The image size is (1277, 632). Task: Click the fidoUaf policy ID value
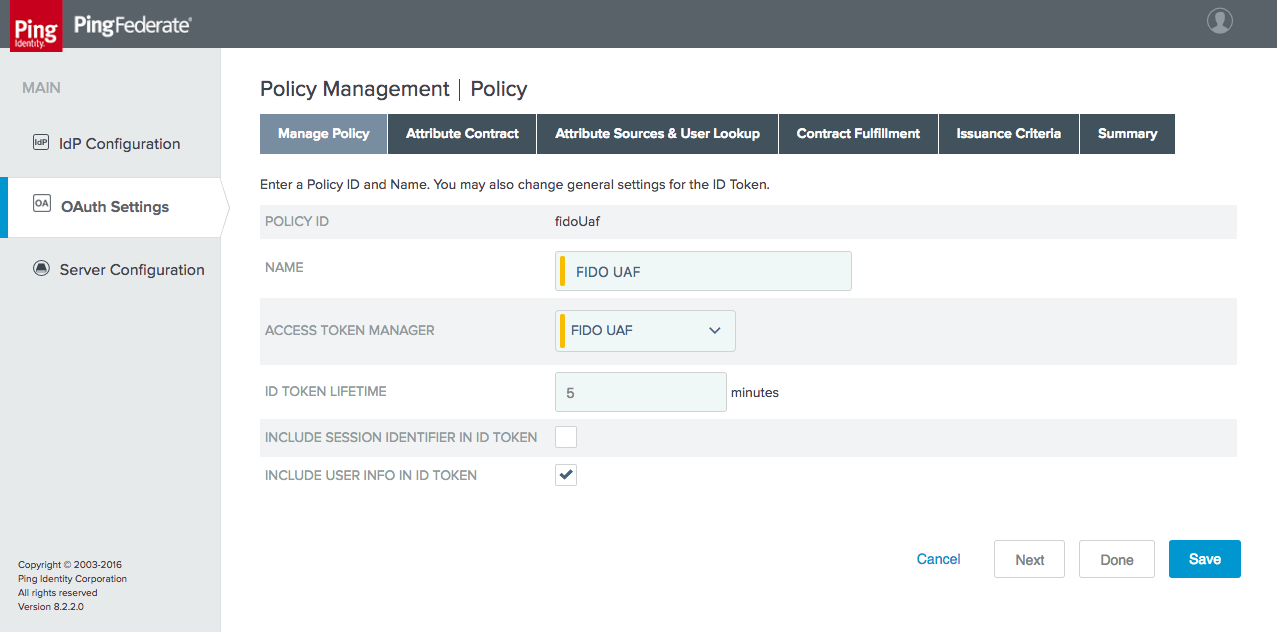coord(577,221)
